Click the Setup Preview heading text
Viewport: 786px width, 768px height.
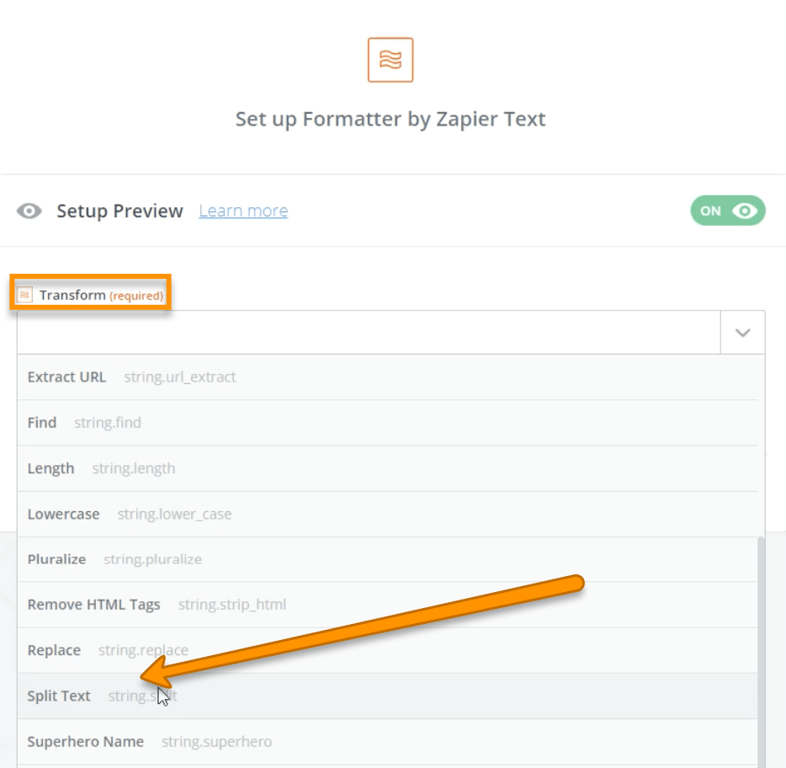click(x=120, y=211)
